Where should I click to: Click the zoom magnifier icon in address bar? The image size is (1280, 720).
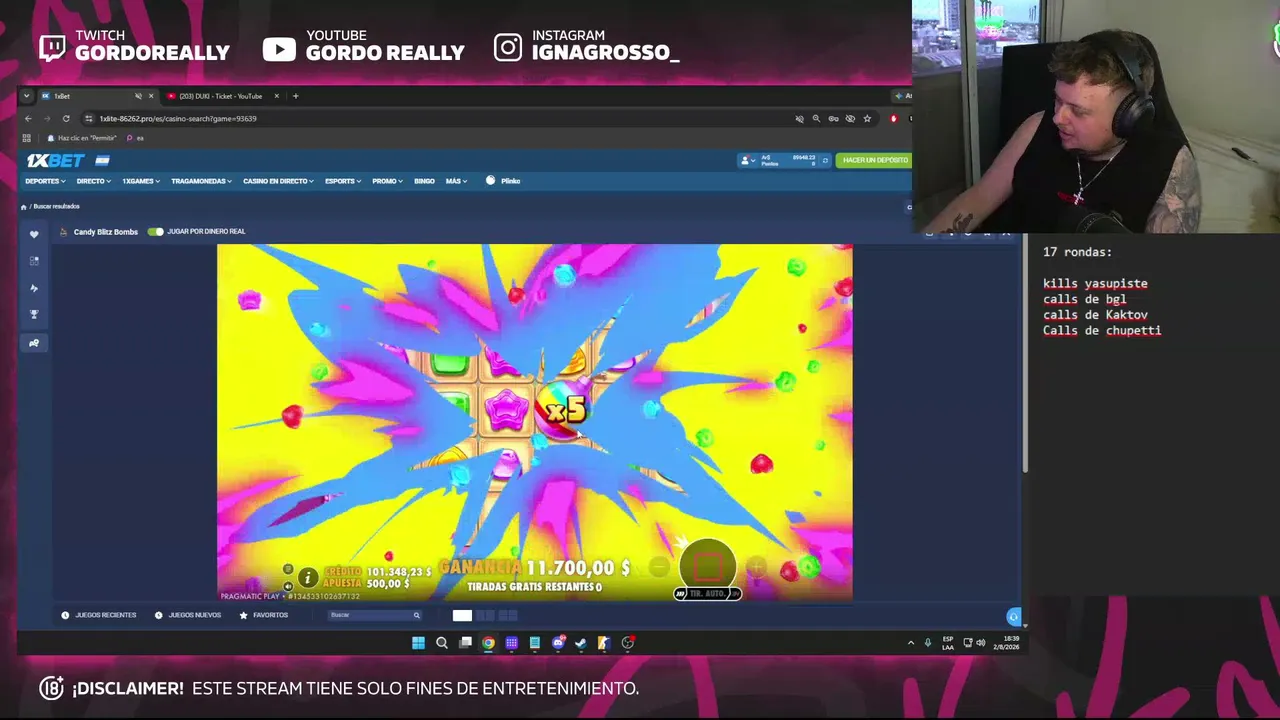(816, 118)
